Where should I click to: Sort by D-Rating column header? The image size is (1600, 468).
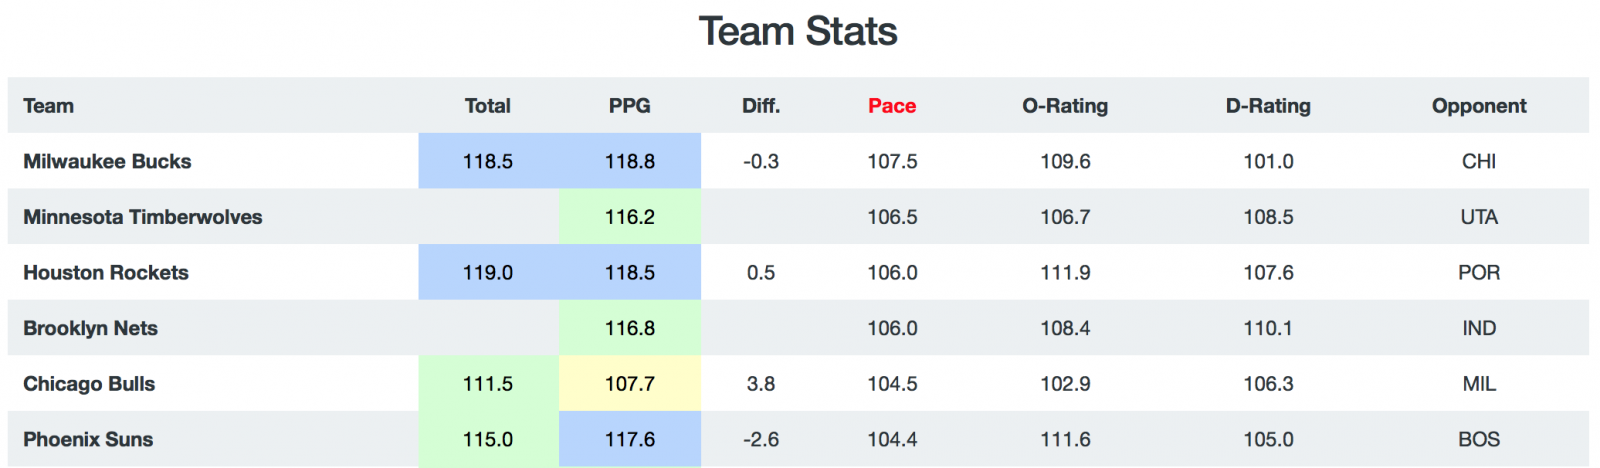pyautogui.click(x=1268, y=106)
